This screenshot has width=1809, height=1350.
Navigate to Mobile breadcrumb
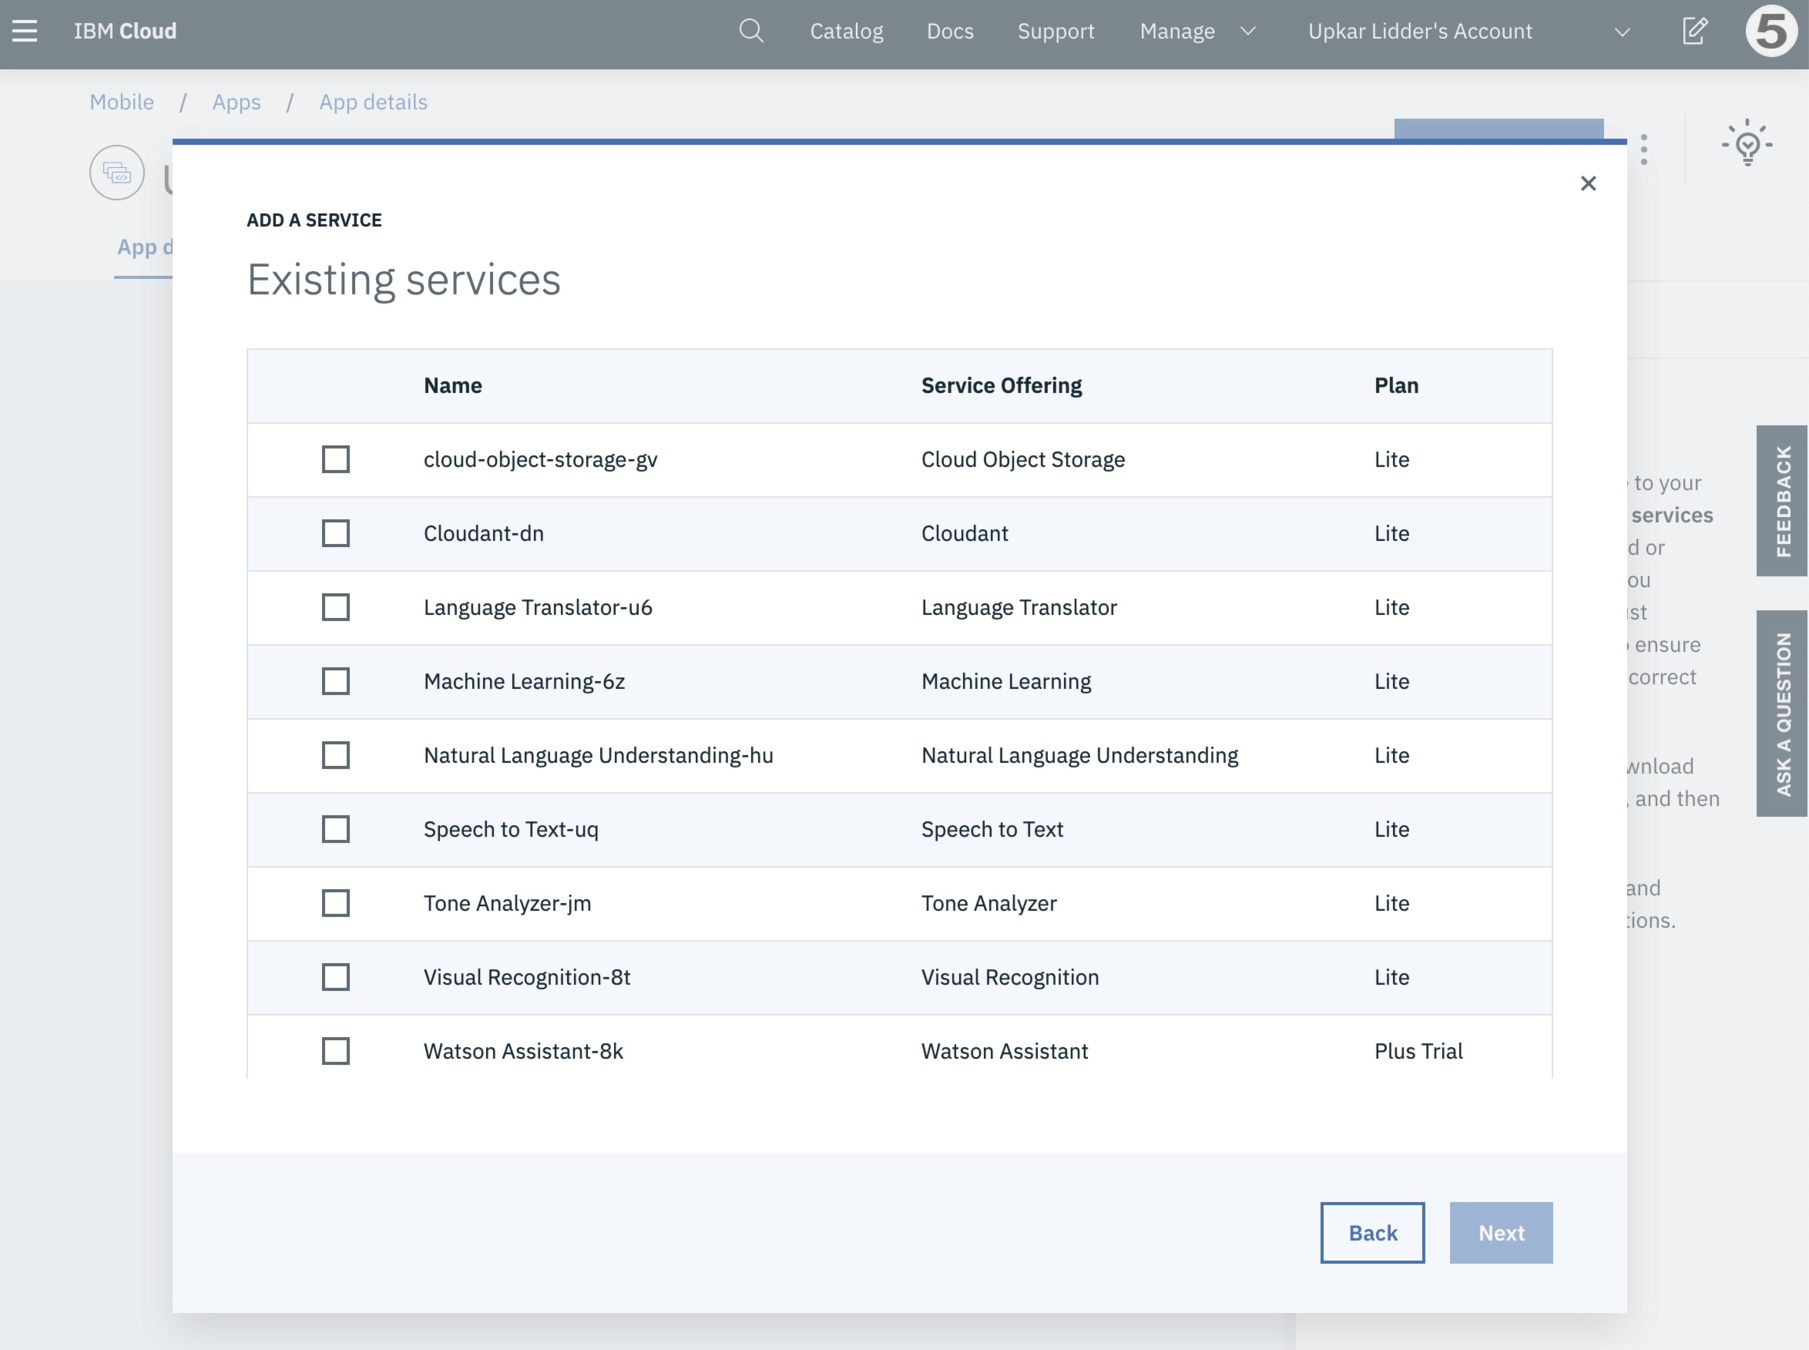tap(122, 102)
